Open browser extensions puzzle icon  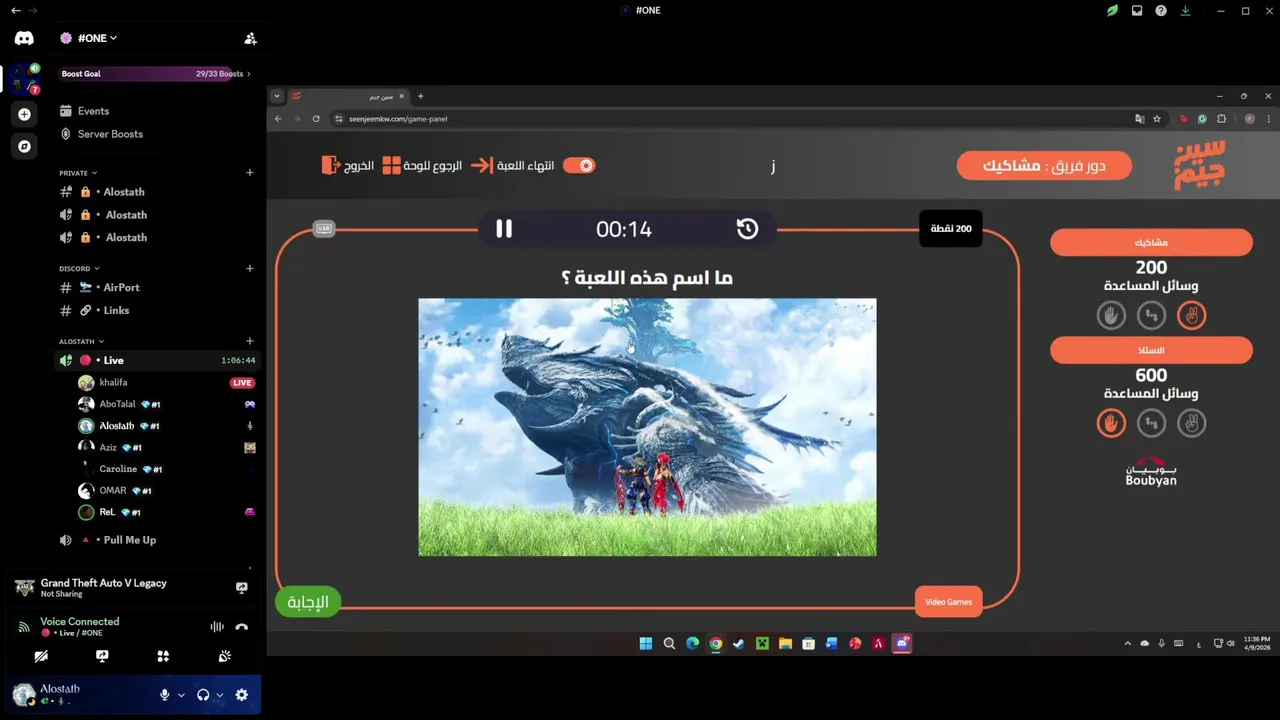click(1221, 119)
